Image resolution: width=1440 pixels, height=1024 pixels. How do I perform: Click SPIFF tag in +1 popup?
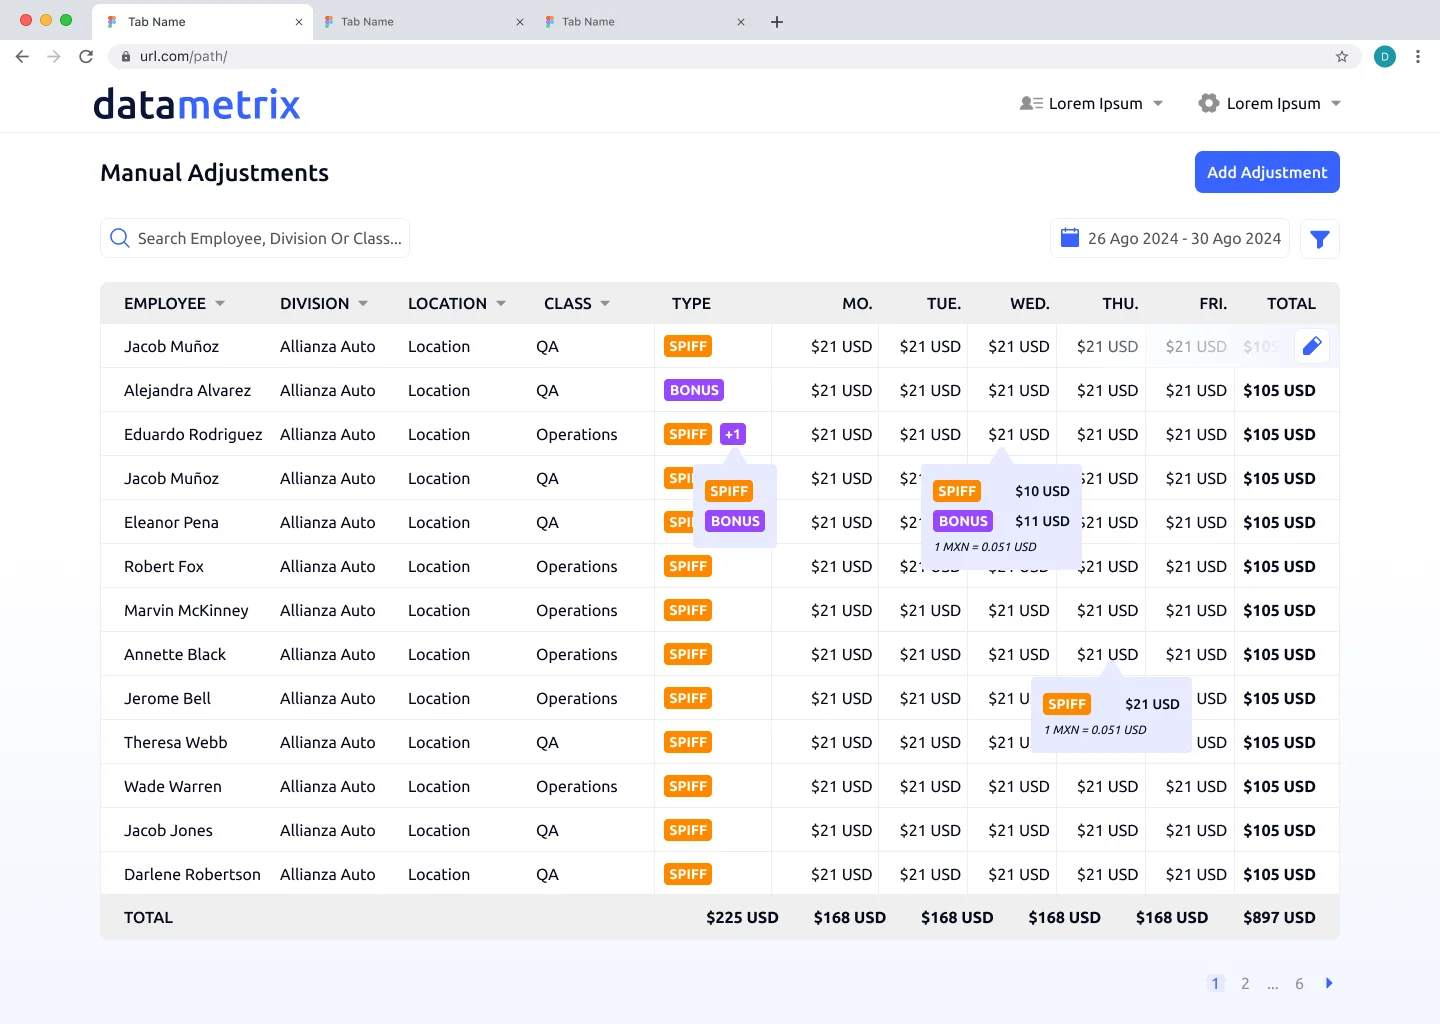[729, 491]
